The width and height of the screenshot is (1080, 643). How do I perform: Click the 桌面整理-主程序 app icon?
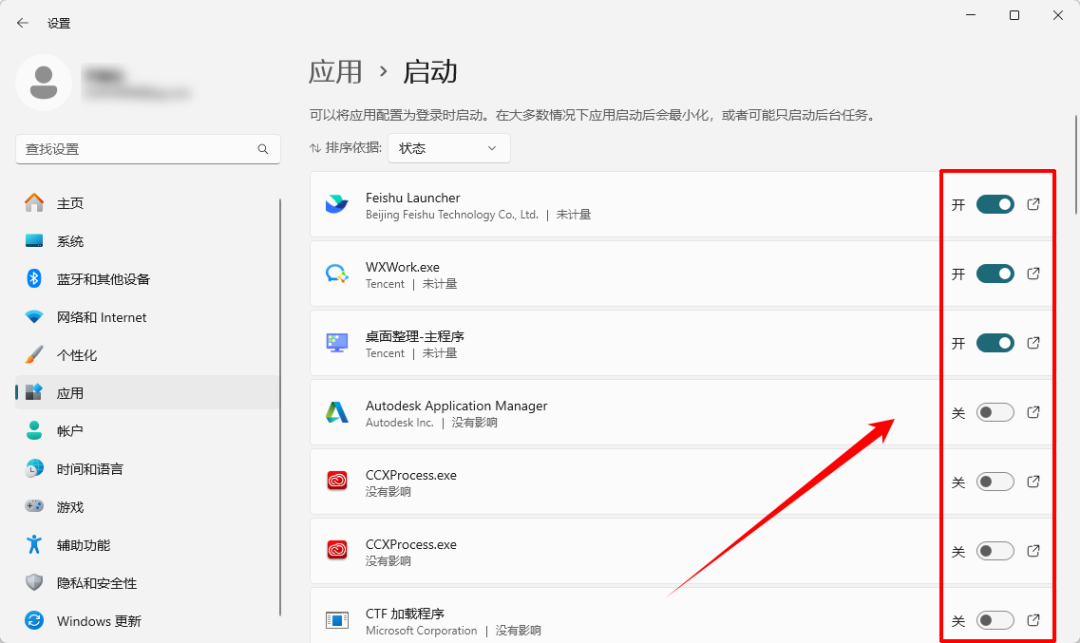[337, 343]
